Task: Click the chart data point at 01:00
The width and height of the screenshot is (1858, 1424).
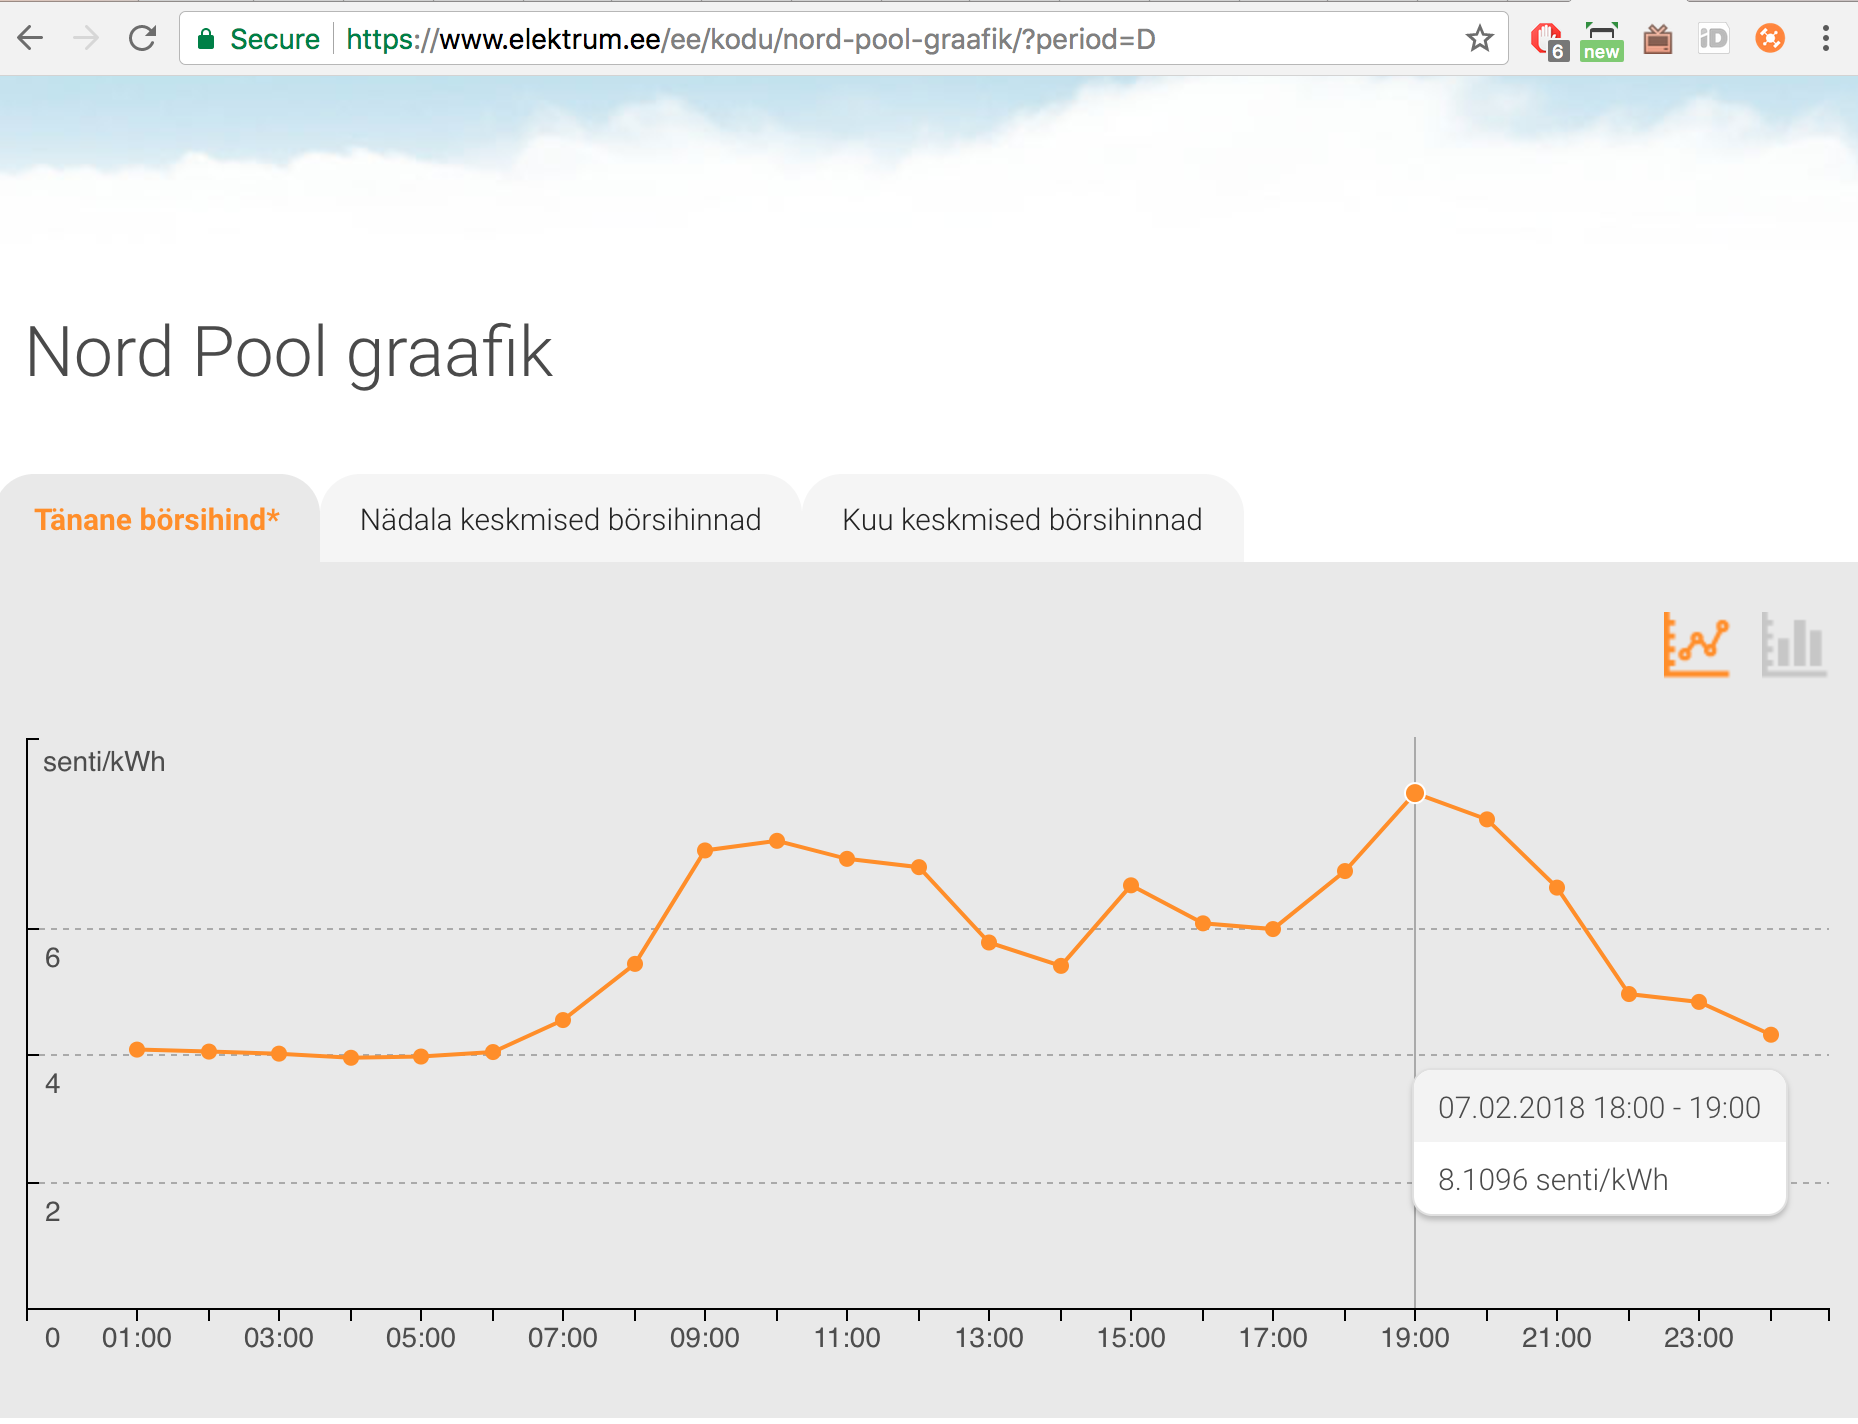Action: (x=137, y=1049)
